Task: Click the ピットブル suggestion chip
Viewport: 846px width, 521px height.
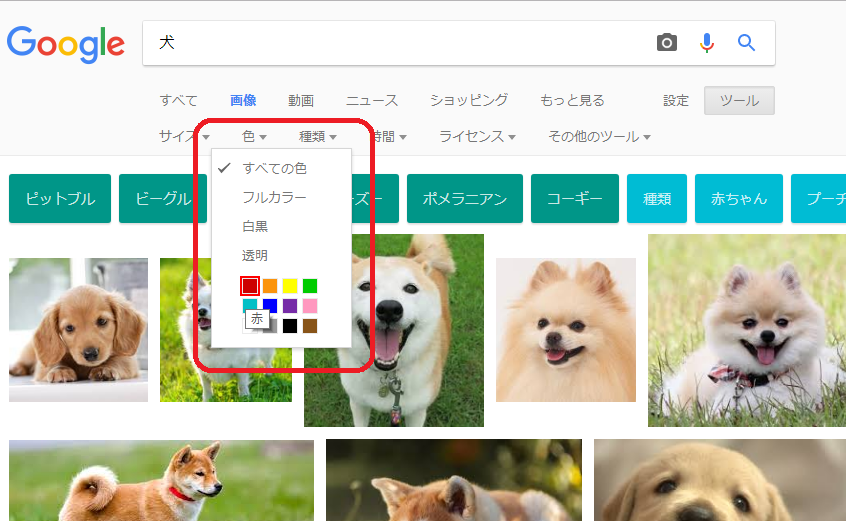Action: (x=60, y=198)
